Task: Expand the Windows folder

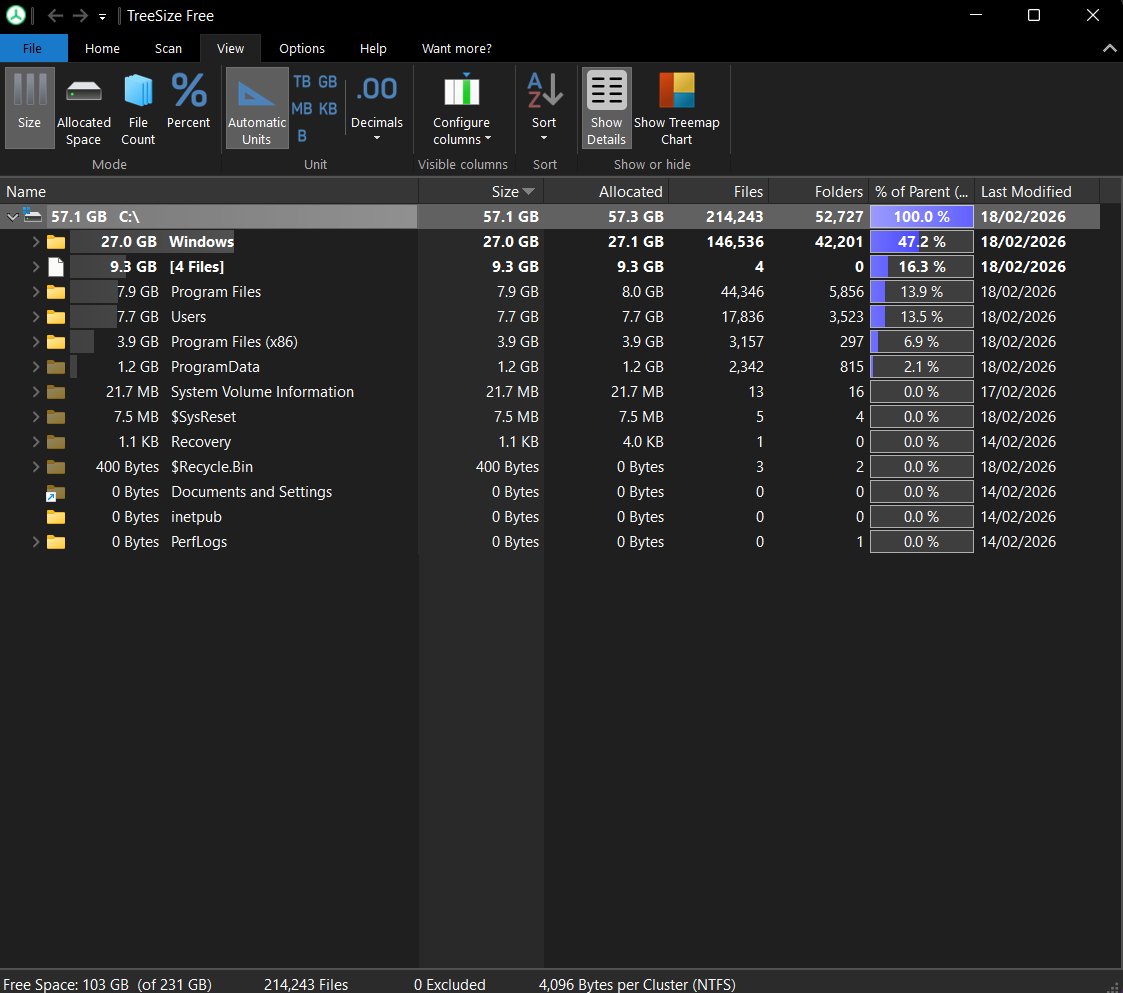Action: pos(36,241)
